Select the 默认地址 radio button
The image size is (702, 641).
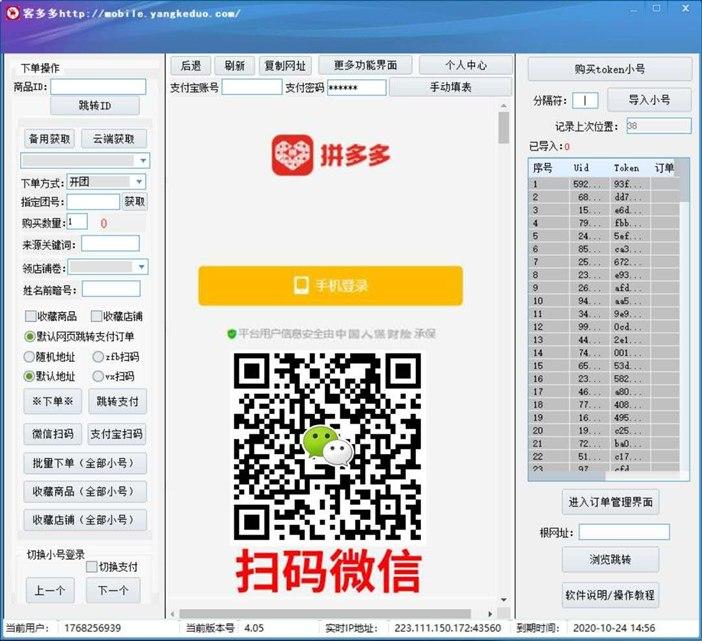(x=29, y=376)
